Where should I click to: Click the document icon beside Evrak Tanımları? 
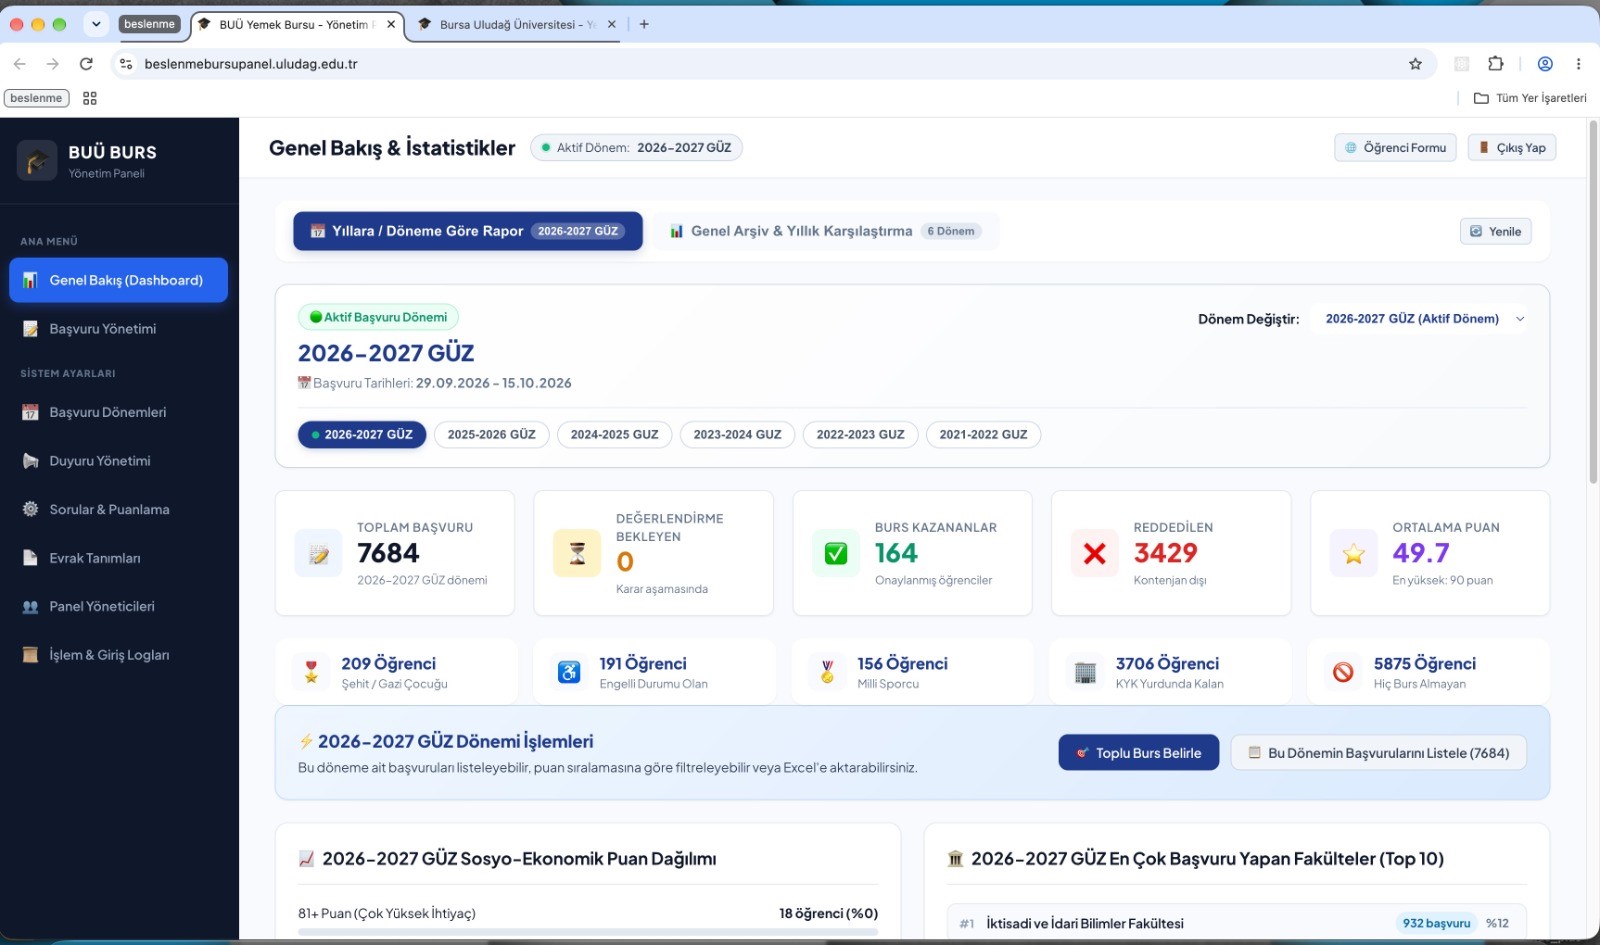31,558
